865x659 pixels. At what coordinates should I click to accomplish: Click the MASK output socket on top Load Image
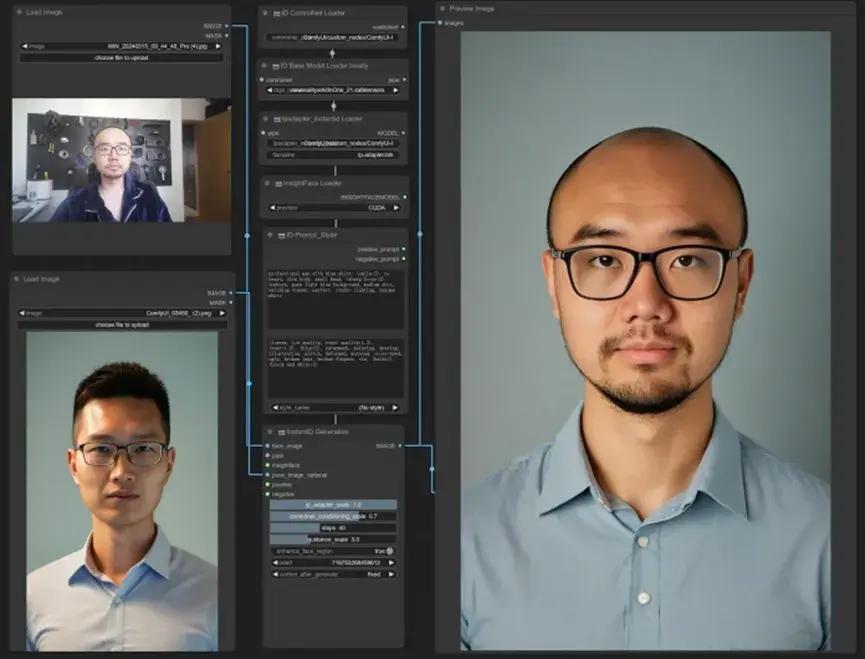(x=227, y=35)
